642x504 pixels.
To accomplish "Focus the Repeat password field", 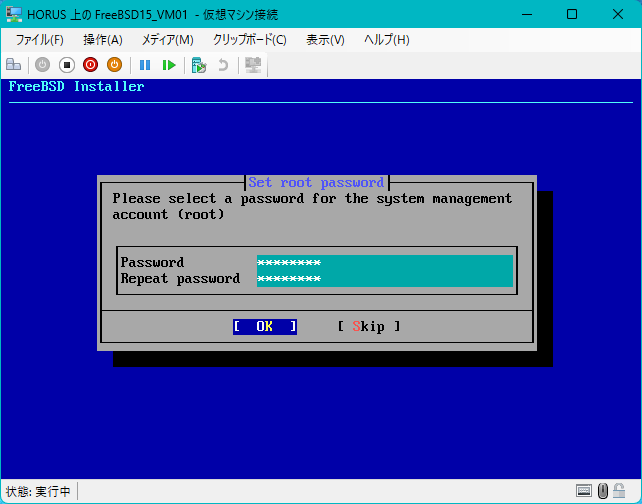I will coord(385,279).
